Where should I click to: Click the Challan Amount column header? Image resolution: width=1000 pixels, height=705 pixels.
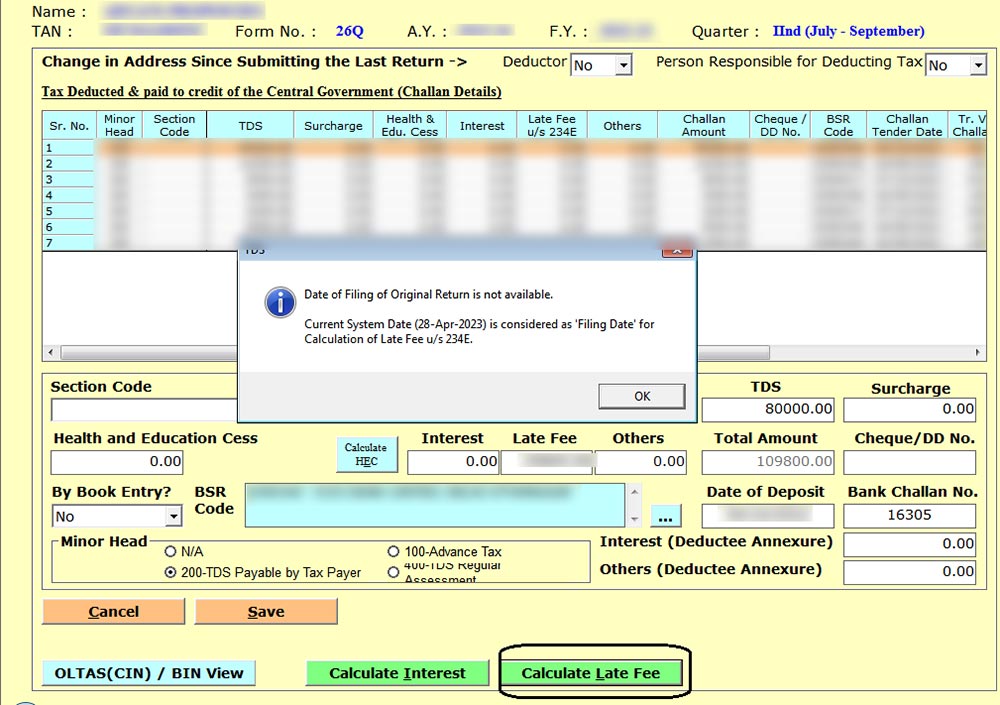(704, 125)
